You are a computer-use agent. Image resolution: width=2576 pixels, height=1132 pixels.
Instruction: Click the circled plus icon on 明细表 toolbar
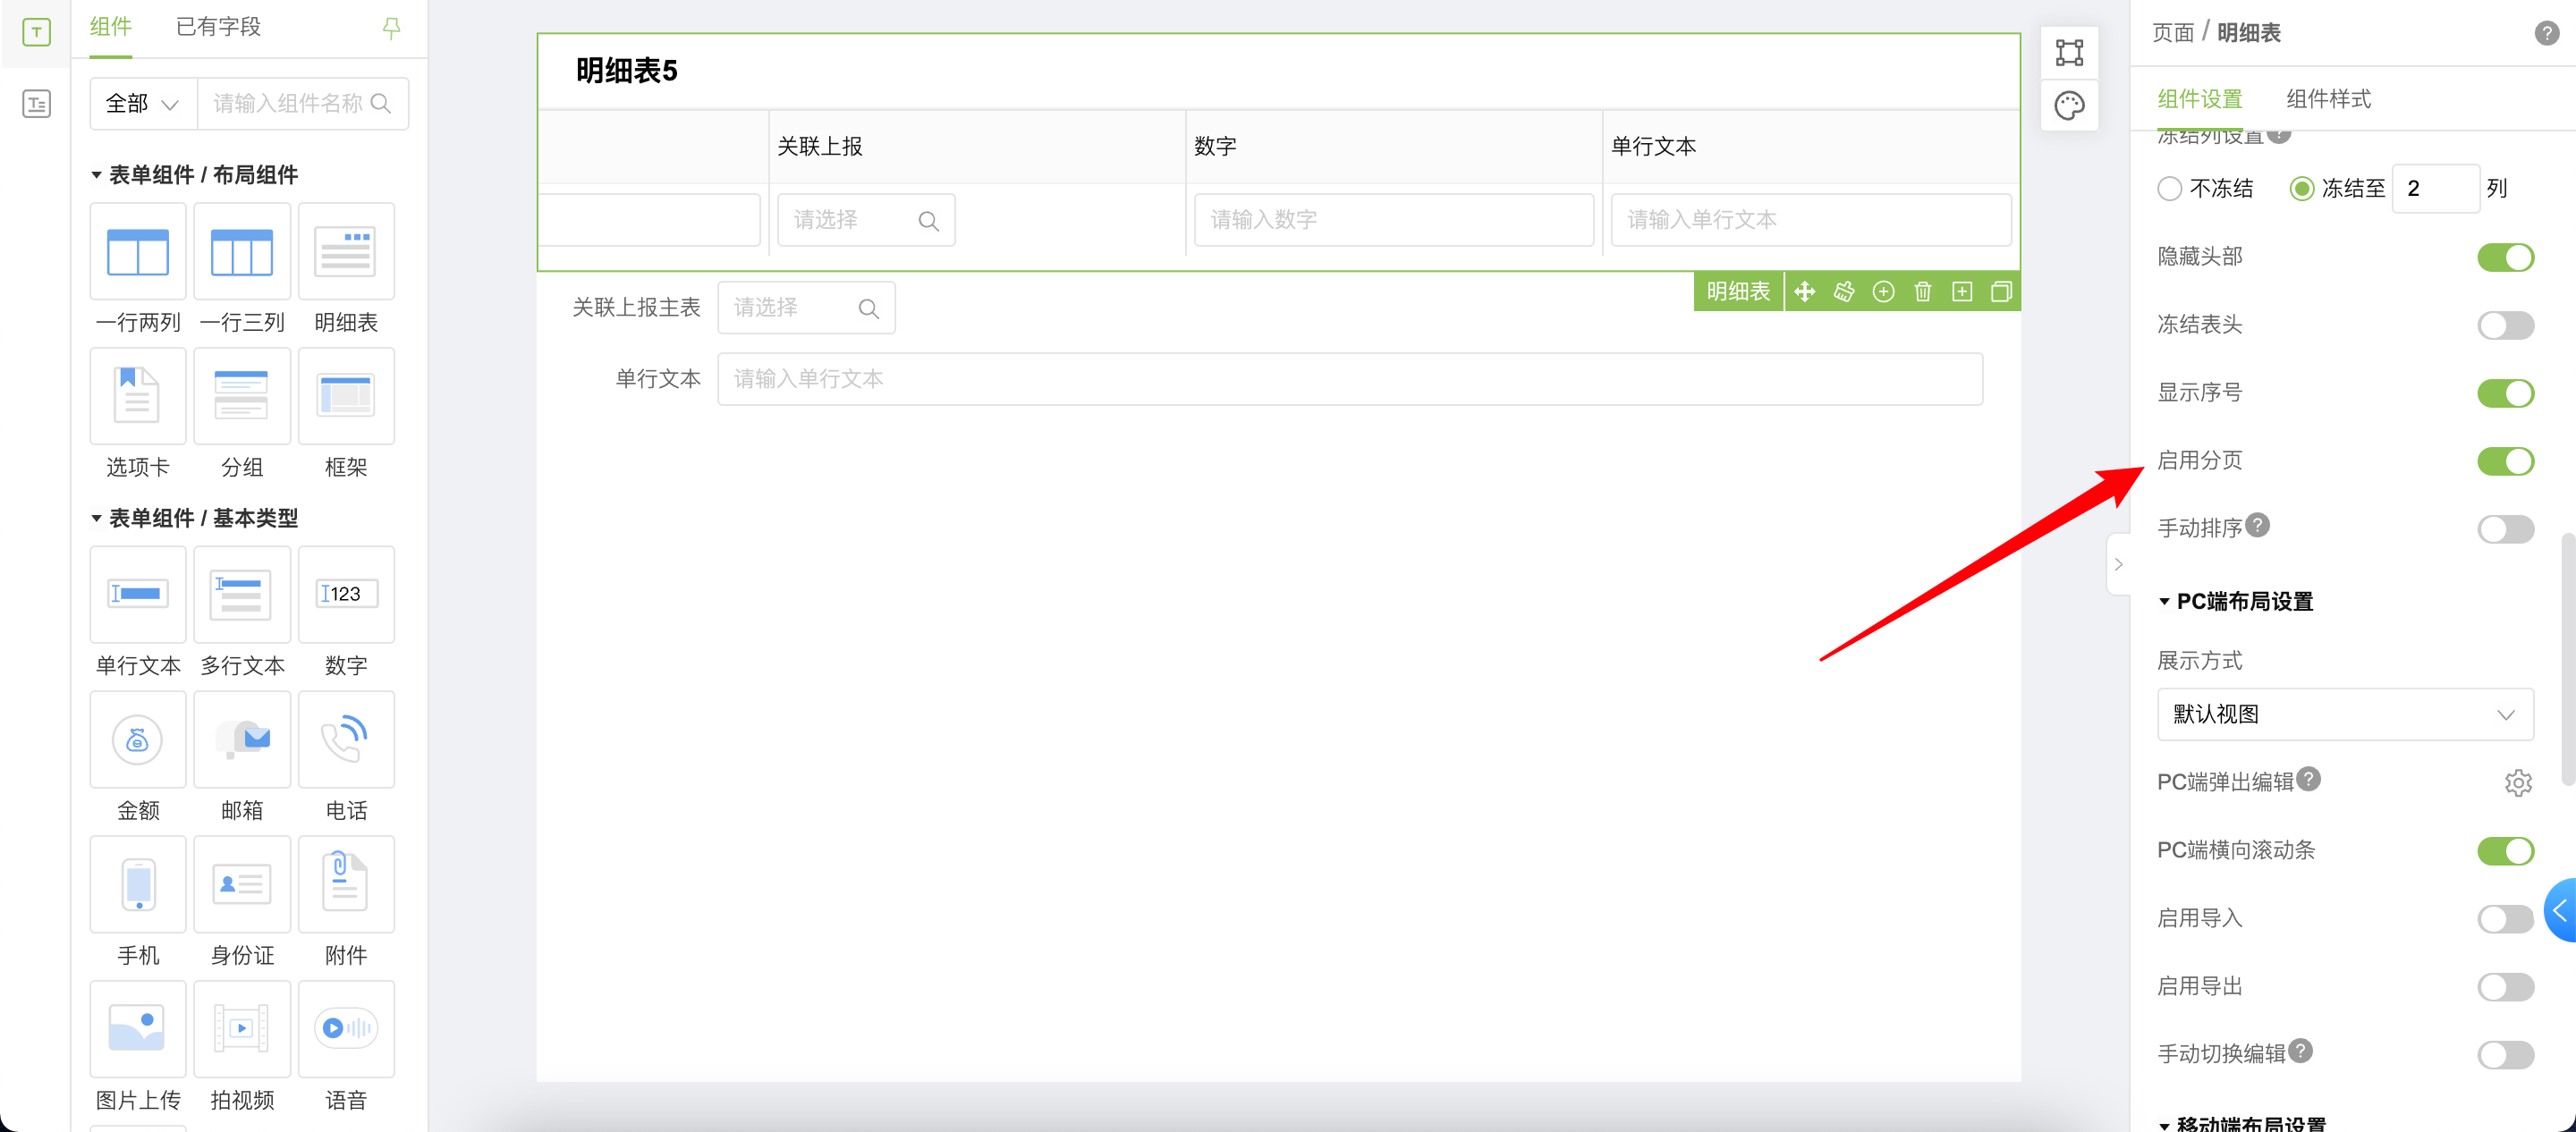click(1884, 291)
